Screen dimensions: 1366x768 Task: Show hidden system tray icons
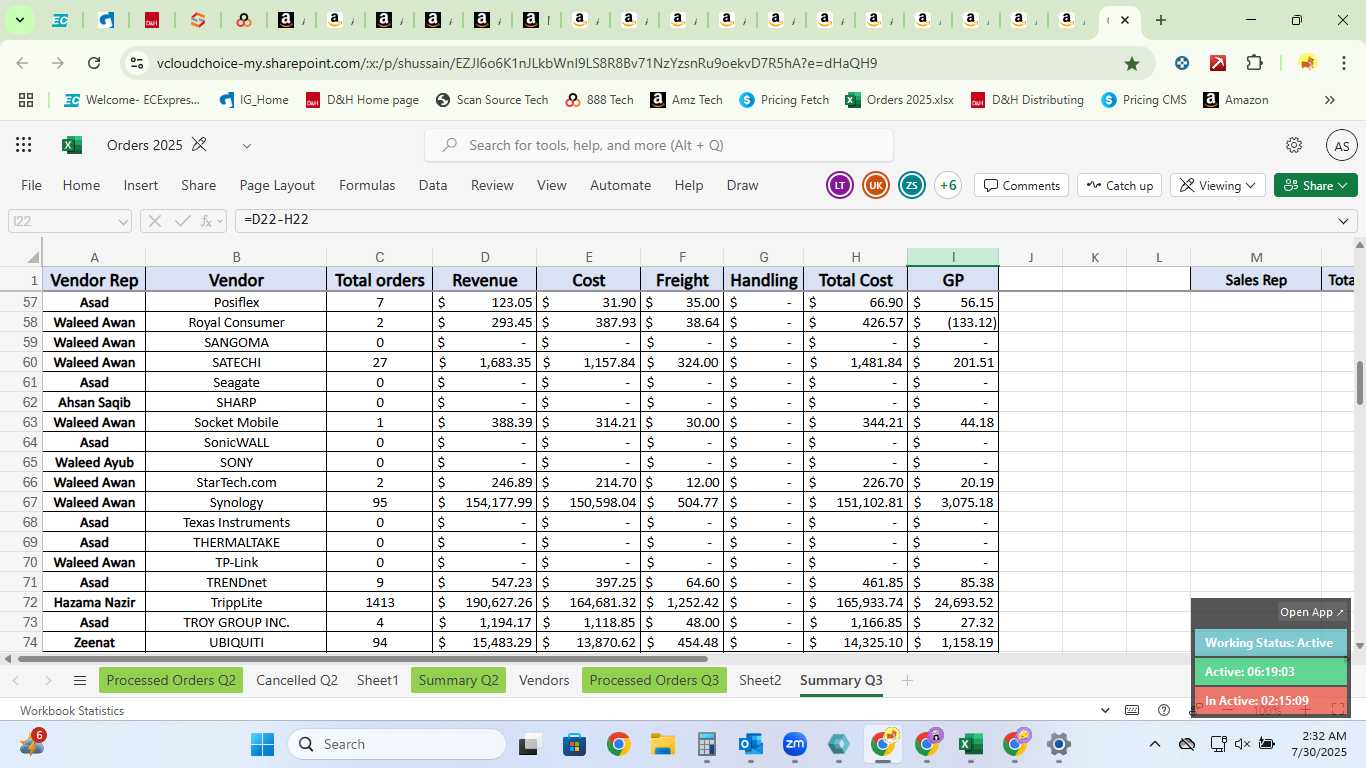coord(1154,744)
